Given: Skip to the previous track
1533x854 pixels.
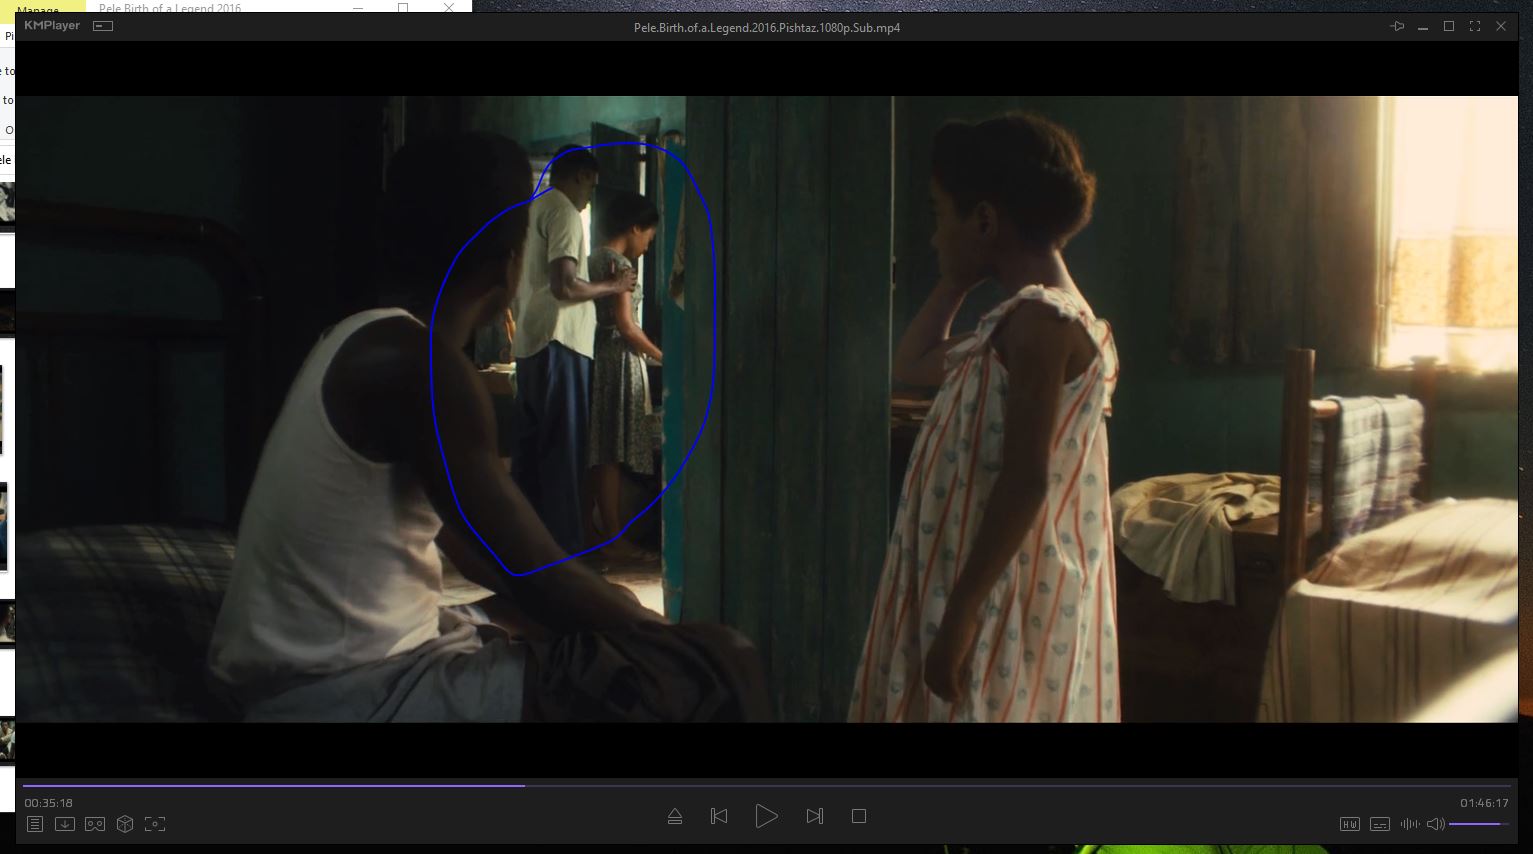Looking at the screenshot, I should [x=719, y=817].
